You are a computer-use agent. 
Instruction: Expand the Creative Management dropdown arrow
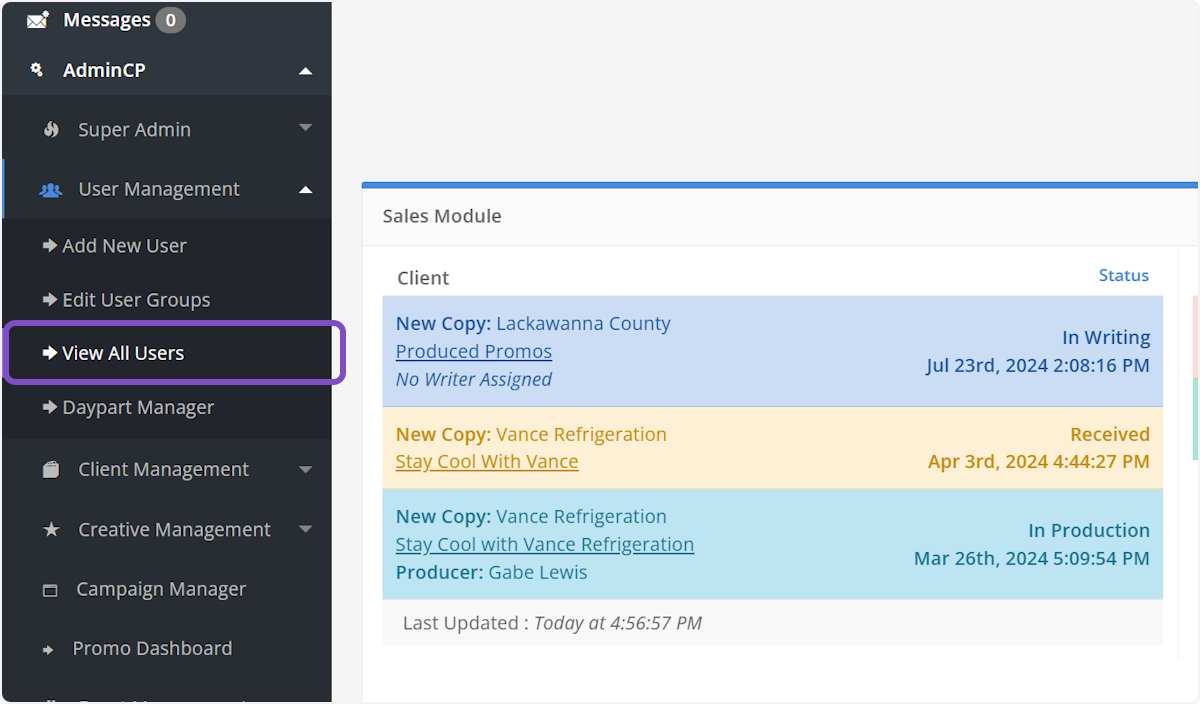tap(306, 529)
